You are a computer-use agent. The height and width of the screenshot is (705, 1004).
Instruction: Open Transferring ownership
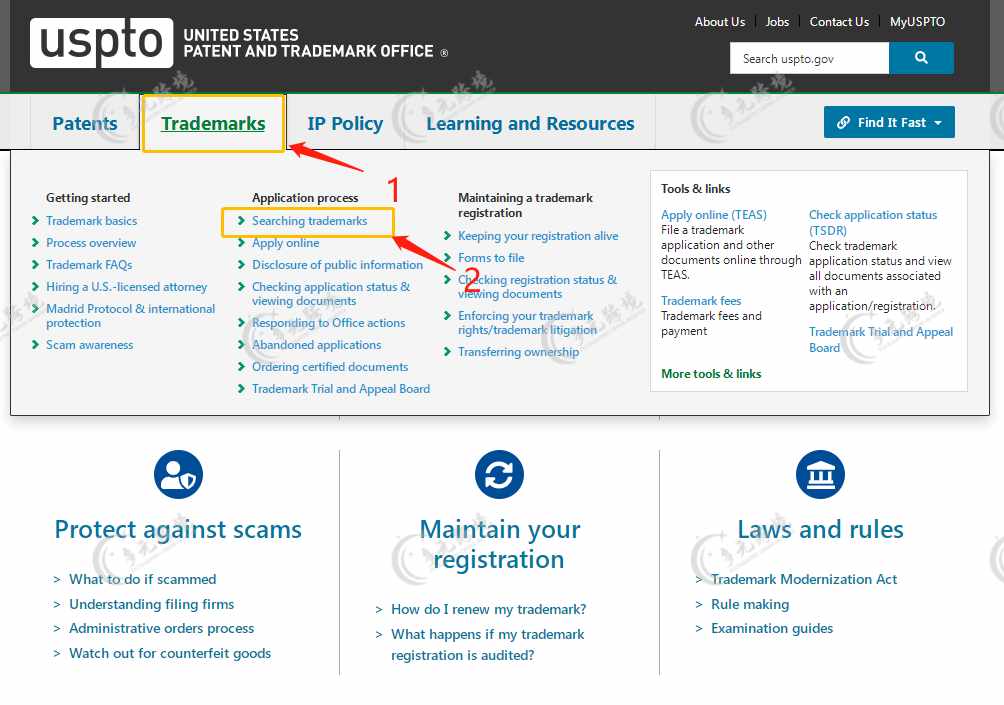(518, 352)
